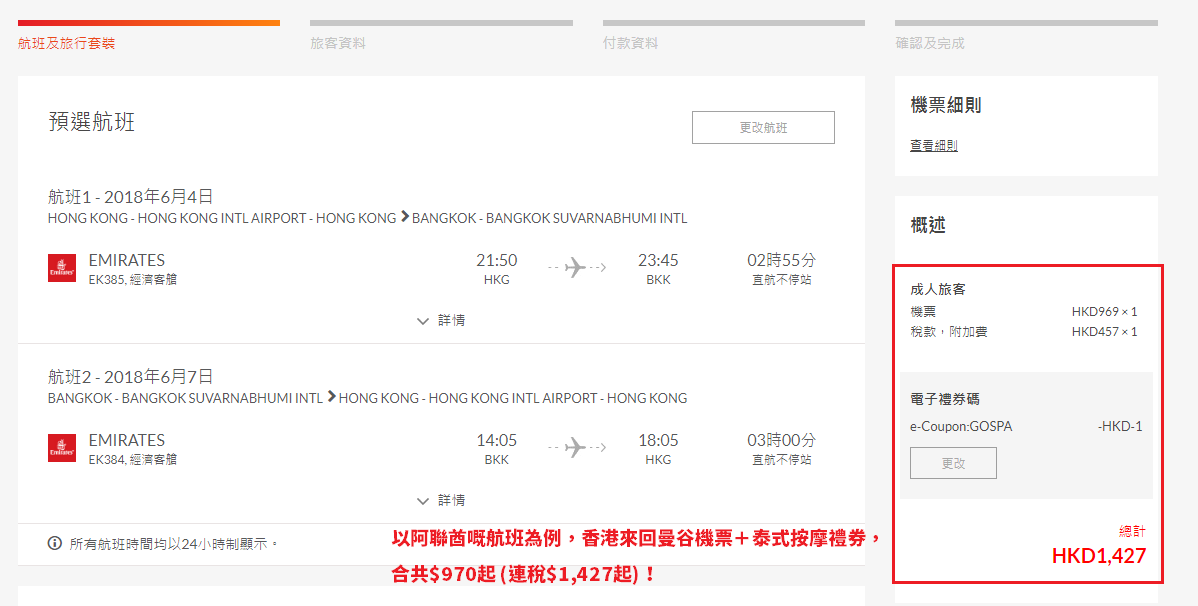Expand 詳情 for flight EK385

pos(441,320)
